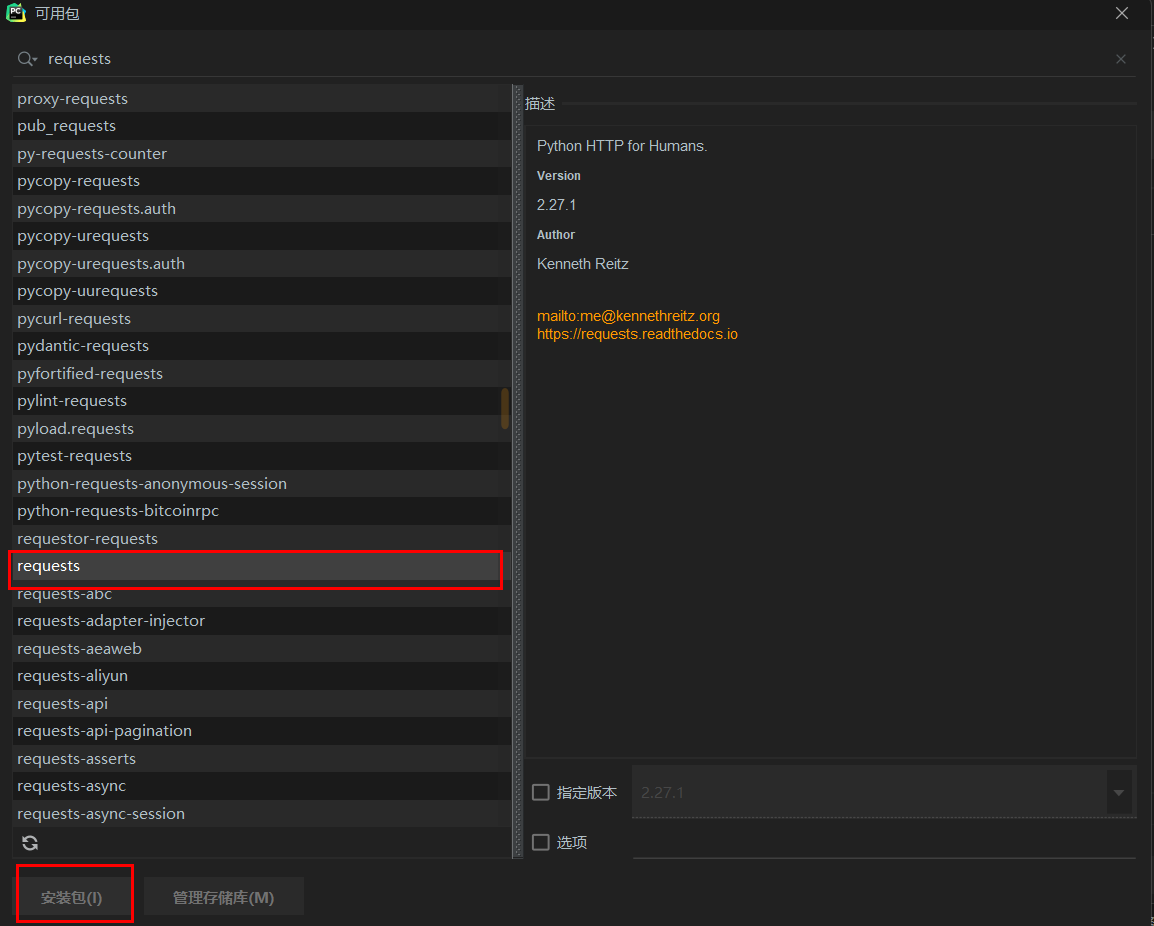Select the requests package row

(x=261, y=566)
